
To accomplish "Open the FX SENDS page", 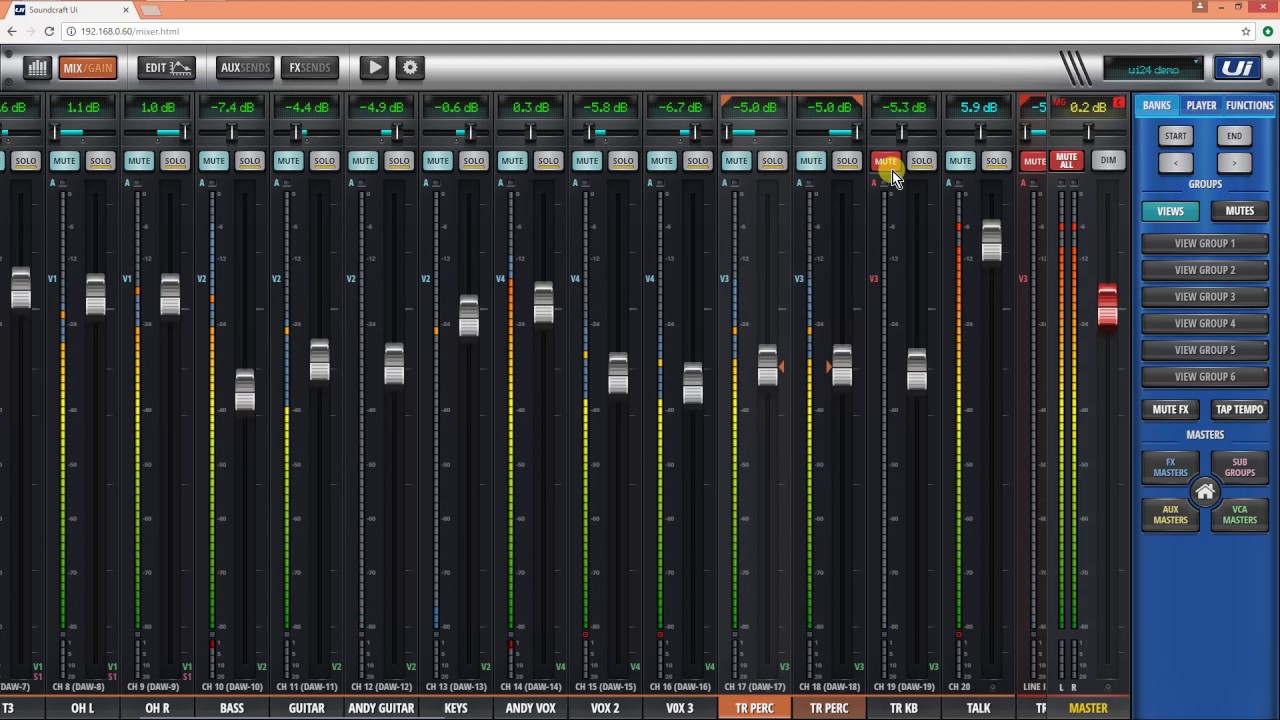I will click(x=309, y=68).
